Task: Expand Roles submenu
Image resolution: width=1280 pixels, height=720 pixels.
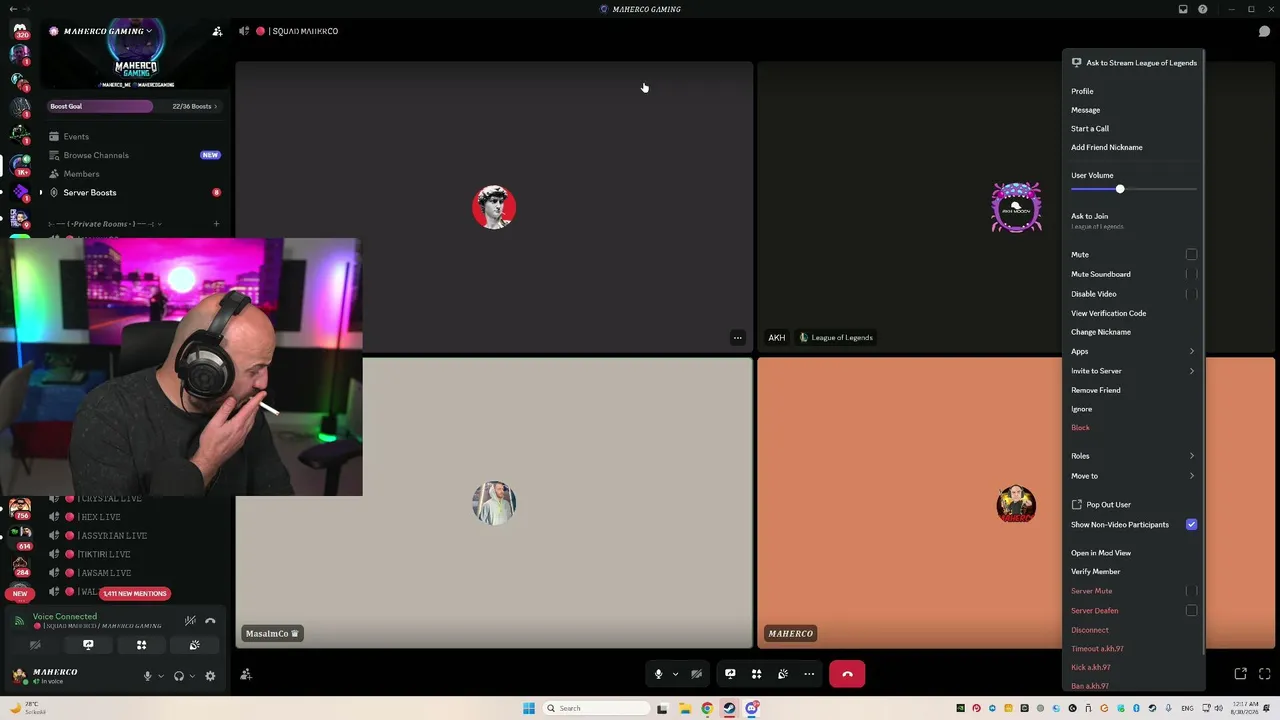Action: pos(1133,456)
